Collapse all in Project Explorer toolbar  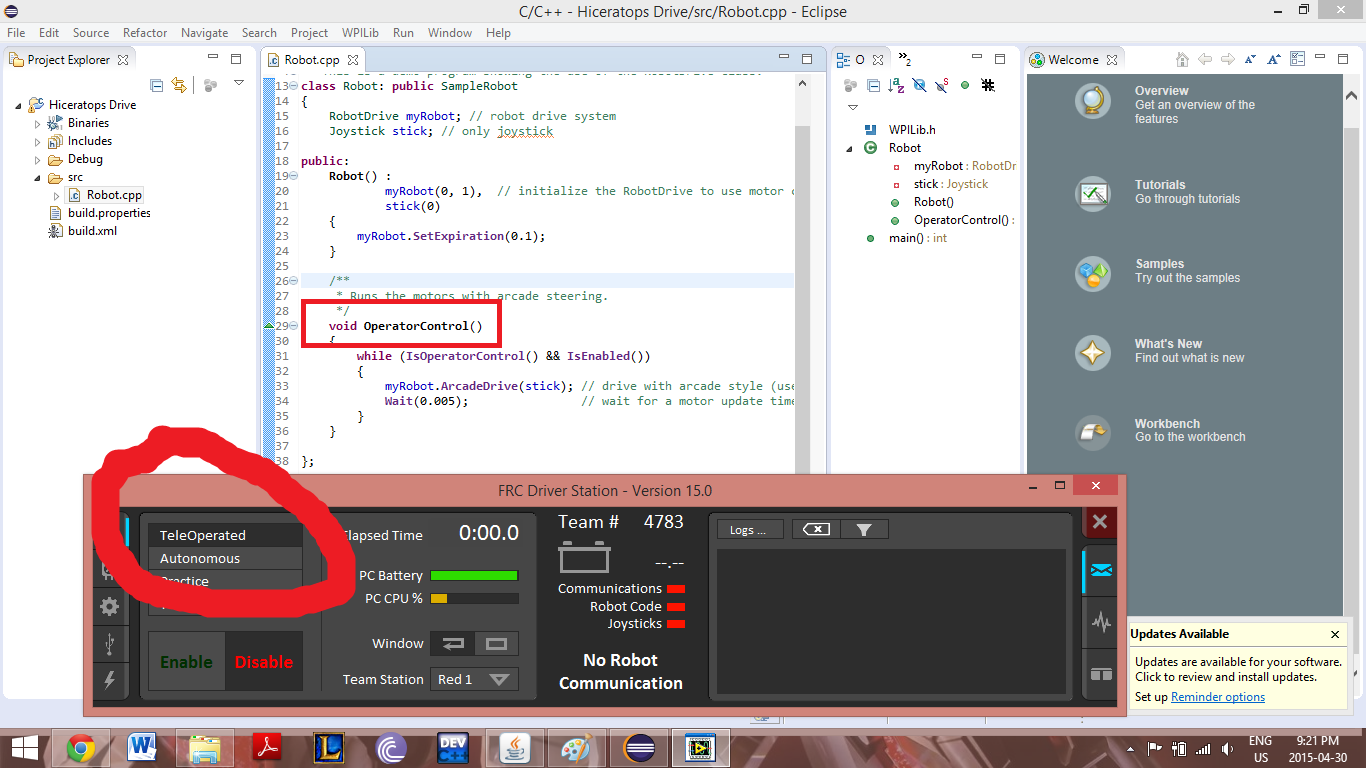(157, 85)
